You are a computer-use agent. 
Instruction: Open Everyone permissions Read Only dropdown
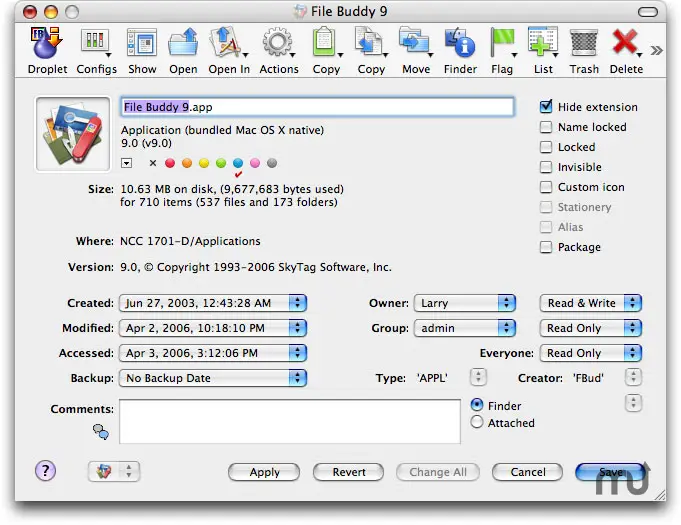pos(591,353)
